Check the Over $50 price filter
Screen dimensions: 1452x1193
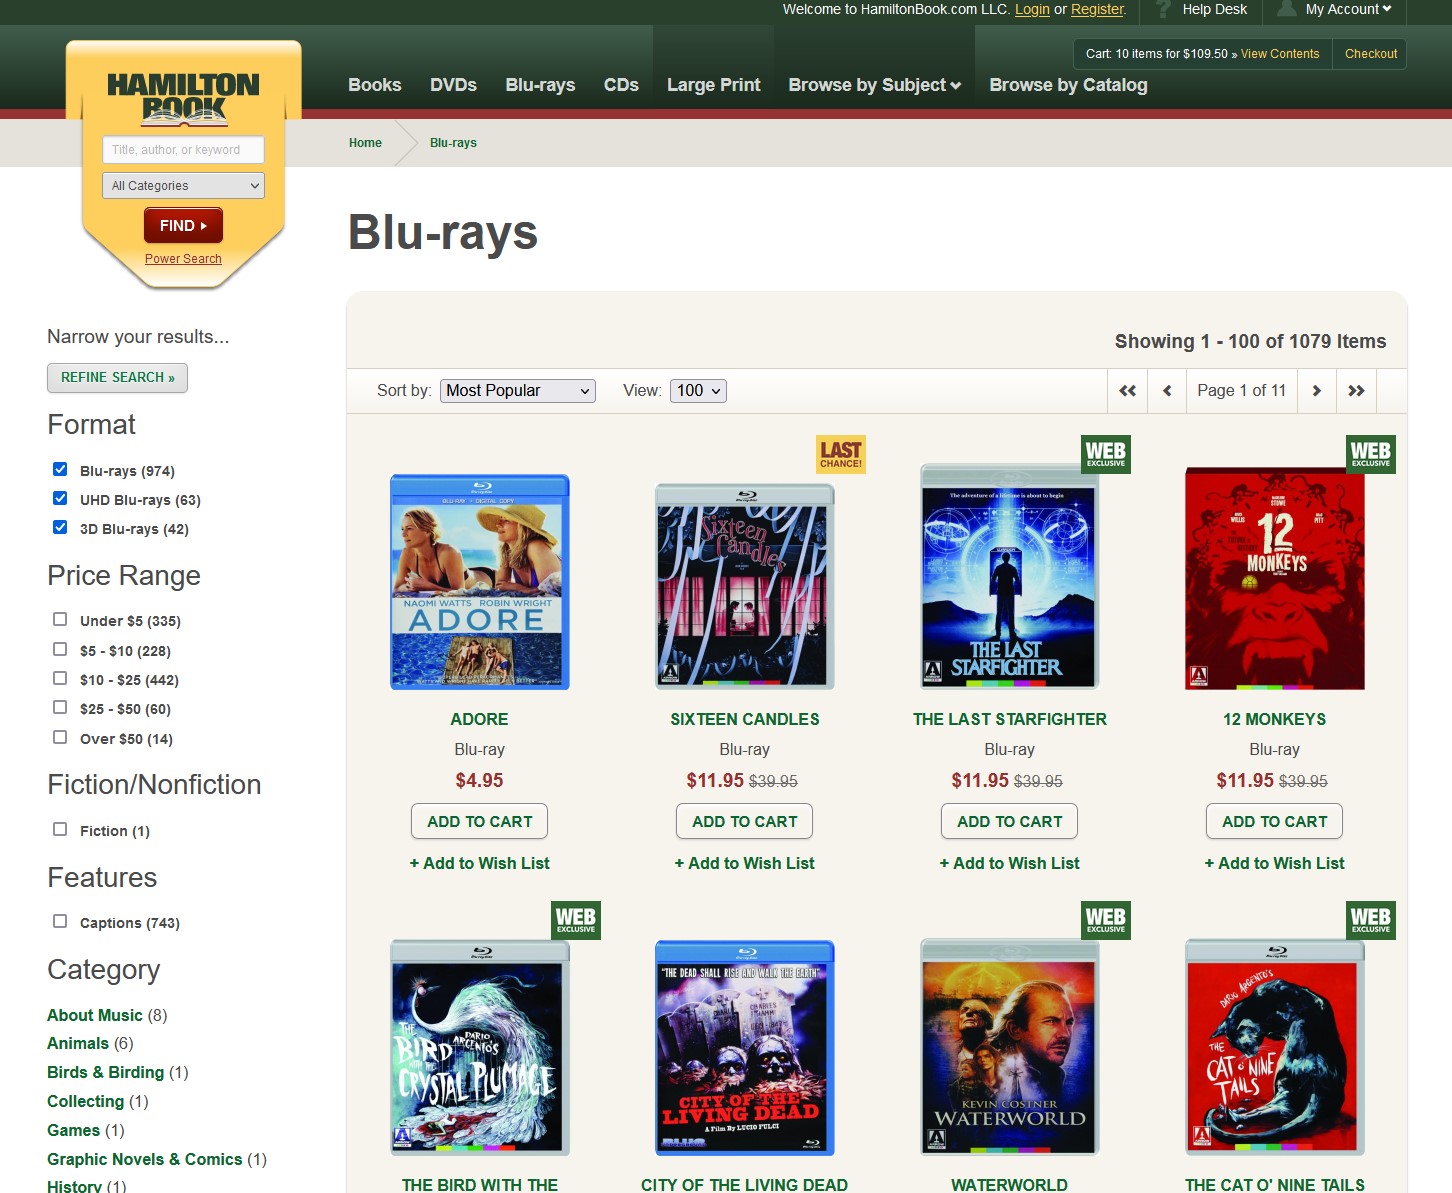[60, 737]
